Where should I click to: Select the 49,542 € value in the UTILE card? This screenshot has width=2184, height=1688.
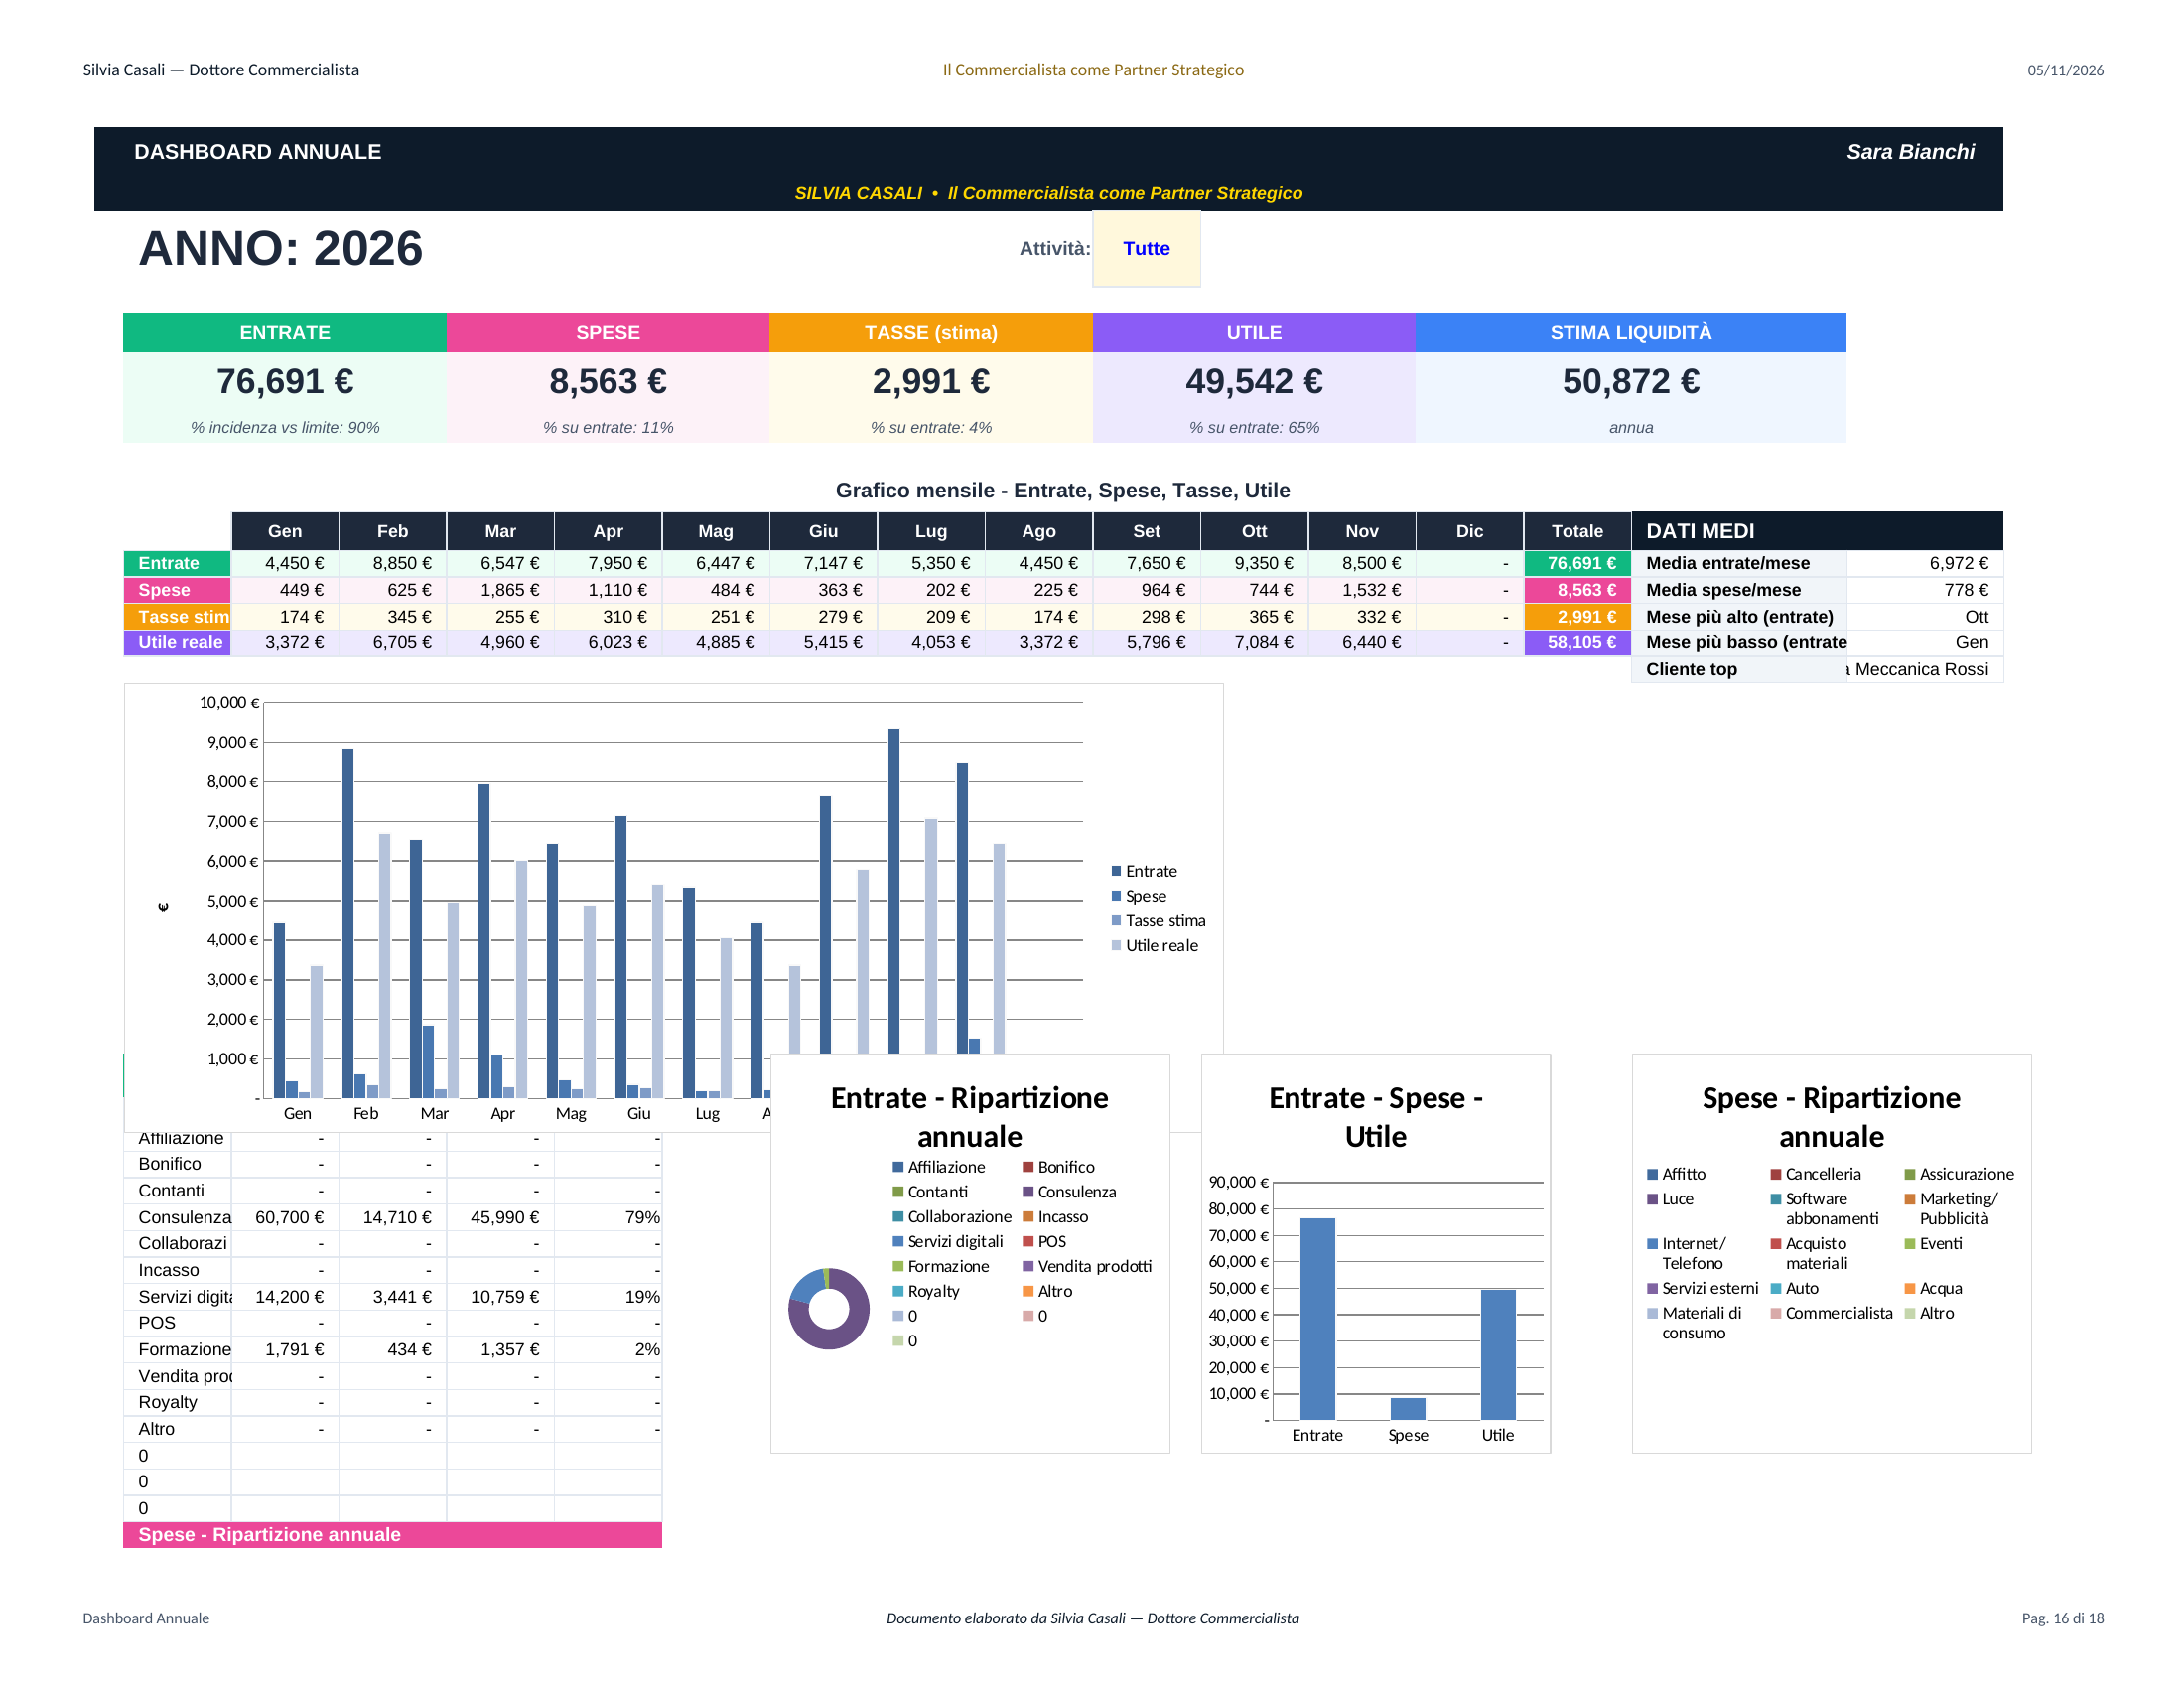(x=1254, y=381)
